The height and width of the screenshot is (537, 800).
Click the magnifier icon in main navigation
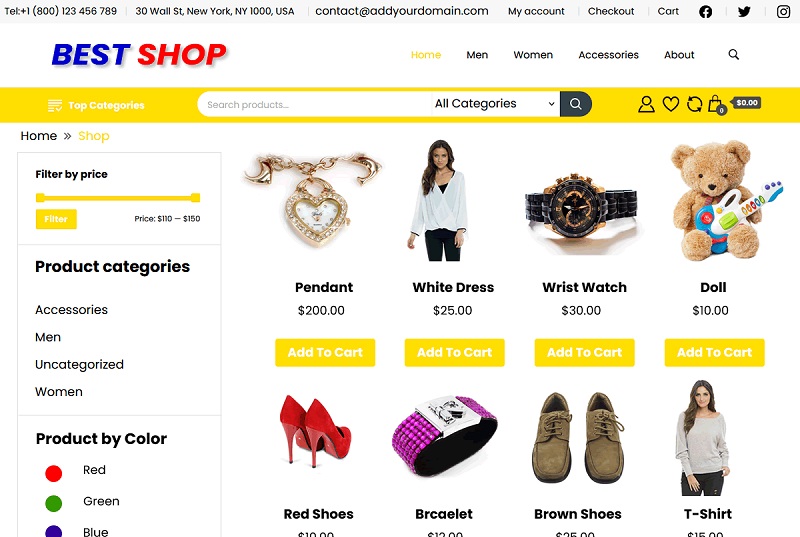point(734,55)
